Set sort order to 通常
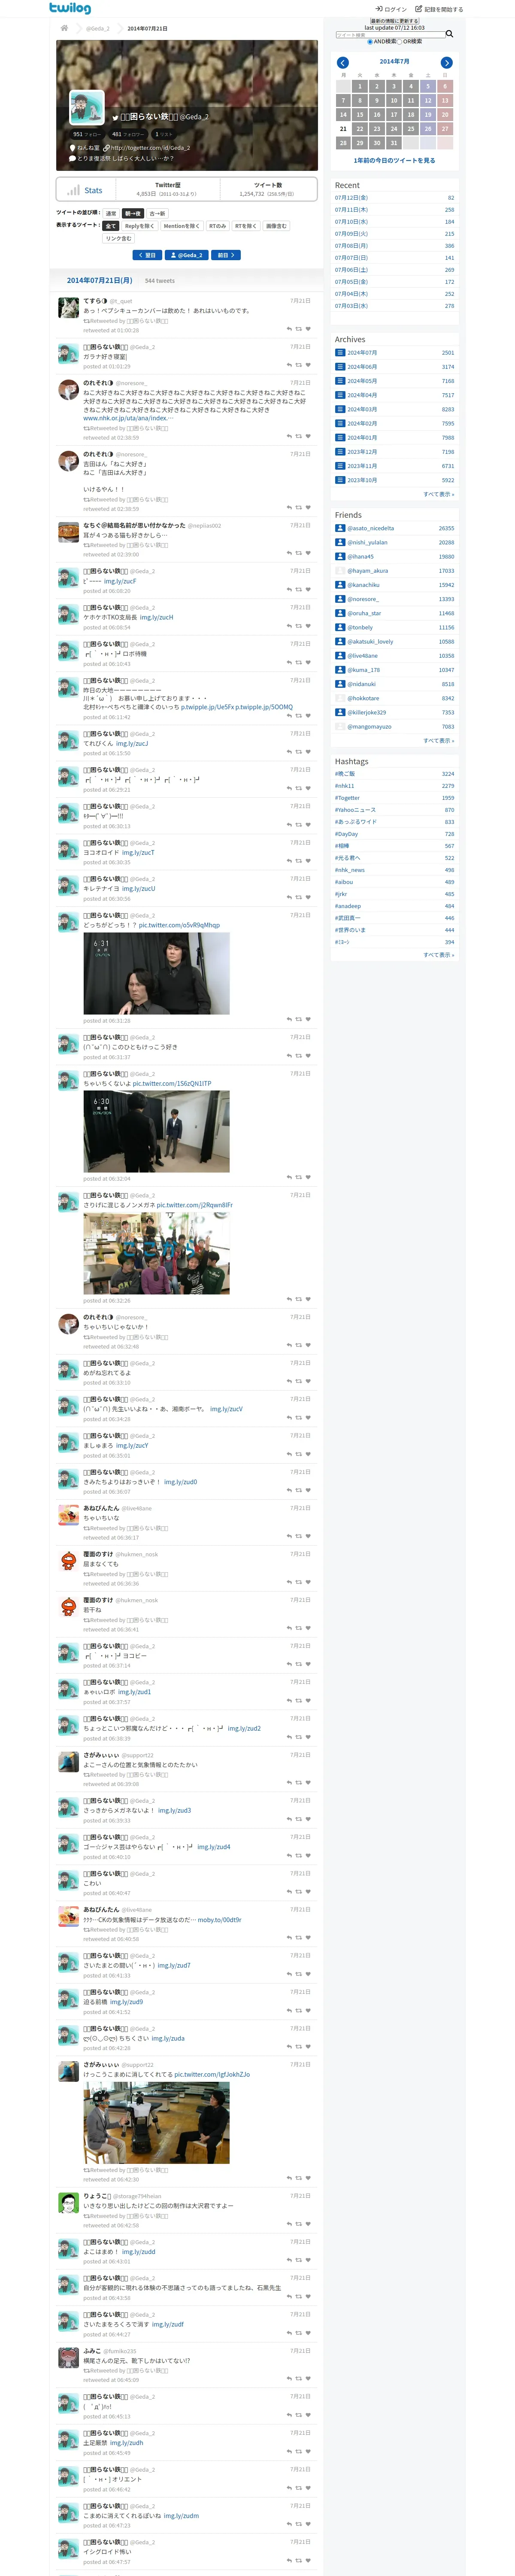The width and height of the screenshot is (515, 2576). tap(111, 213)
